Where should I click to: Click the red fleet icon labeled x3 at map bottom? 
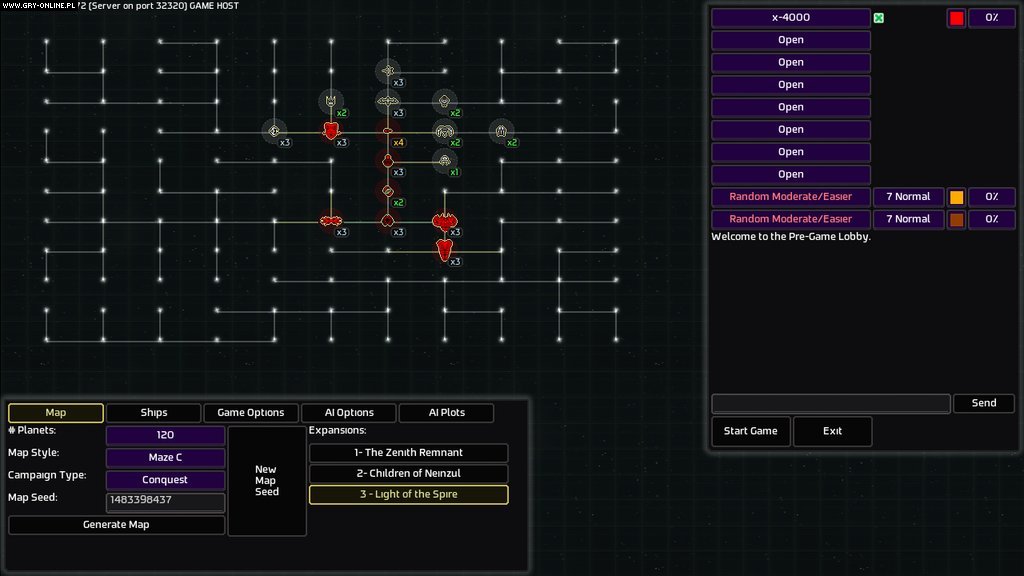coord(444,250)
